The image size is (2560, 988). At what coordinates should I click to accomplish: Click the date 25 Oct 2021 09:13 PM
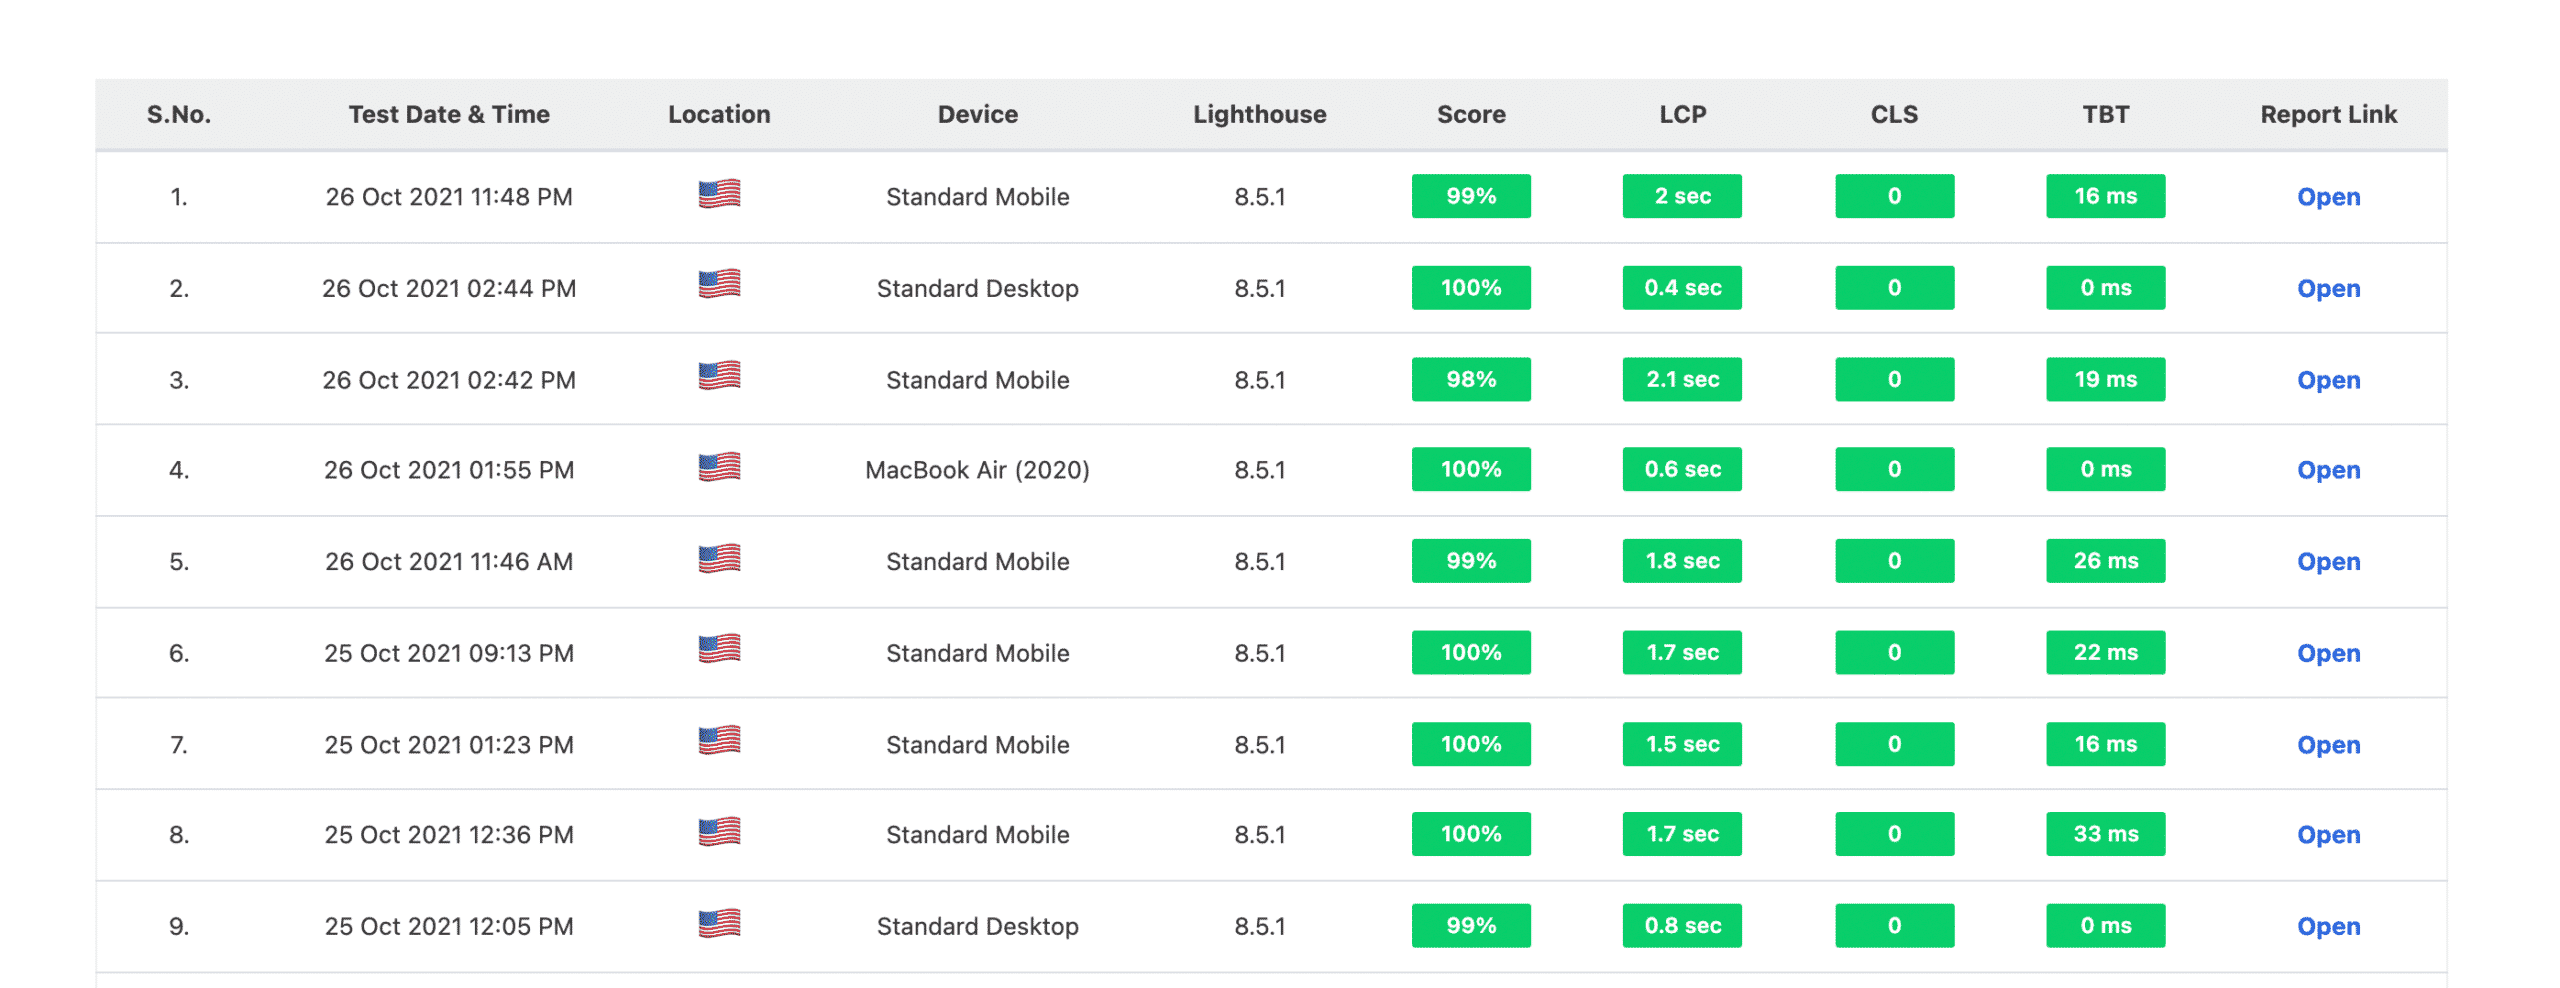coord(449,654)
